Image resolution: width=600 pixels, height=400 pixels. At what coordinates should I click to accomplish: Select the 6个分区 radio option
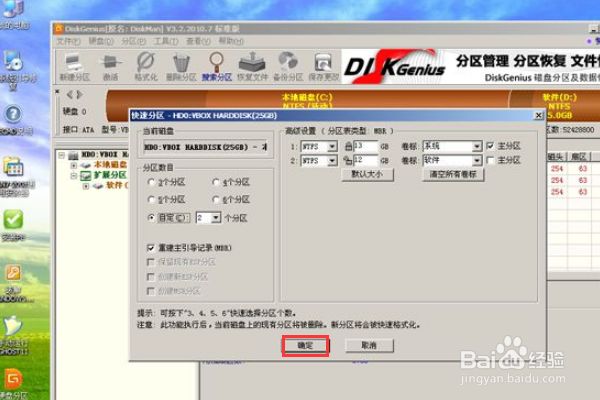pyautogui.click(x=216, y=199)
